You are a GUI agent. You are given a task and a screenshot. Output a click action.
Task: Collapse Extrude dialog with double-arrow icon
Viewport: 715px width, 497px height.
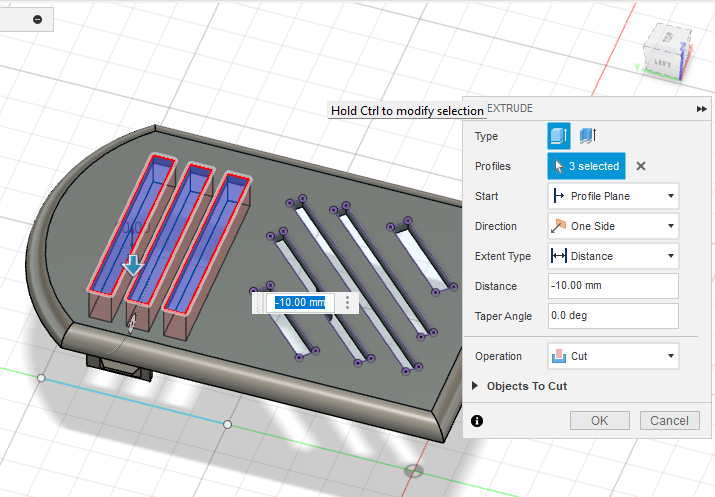click(x=701, y=109)
